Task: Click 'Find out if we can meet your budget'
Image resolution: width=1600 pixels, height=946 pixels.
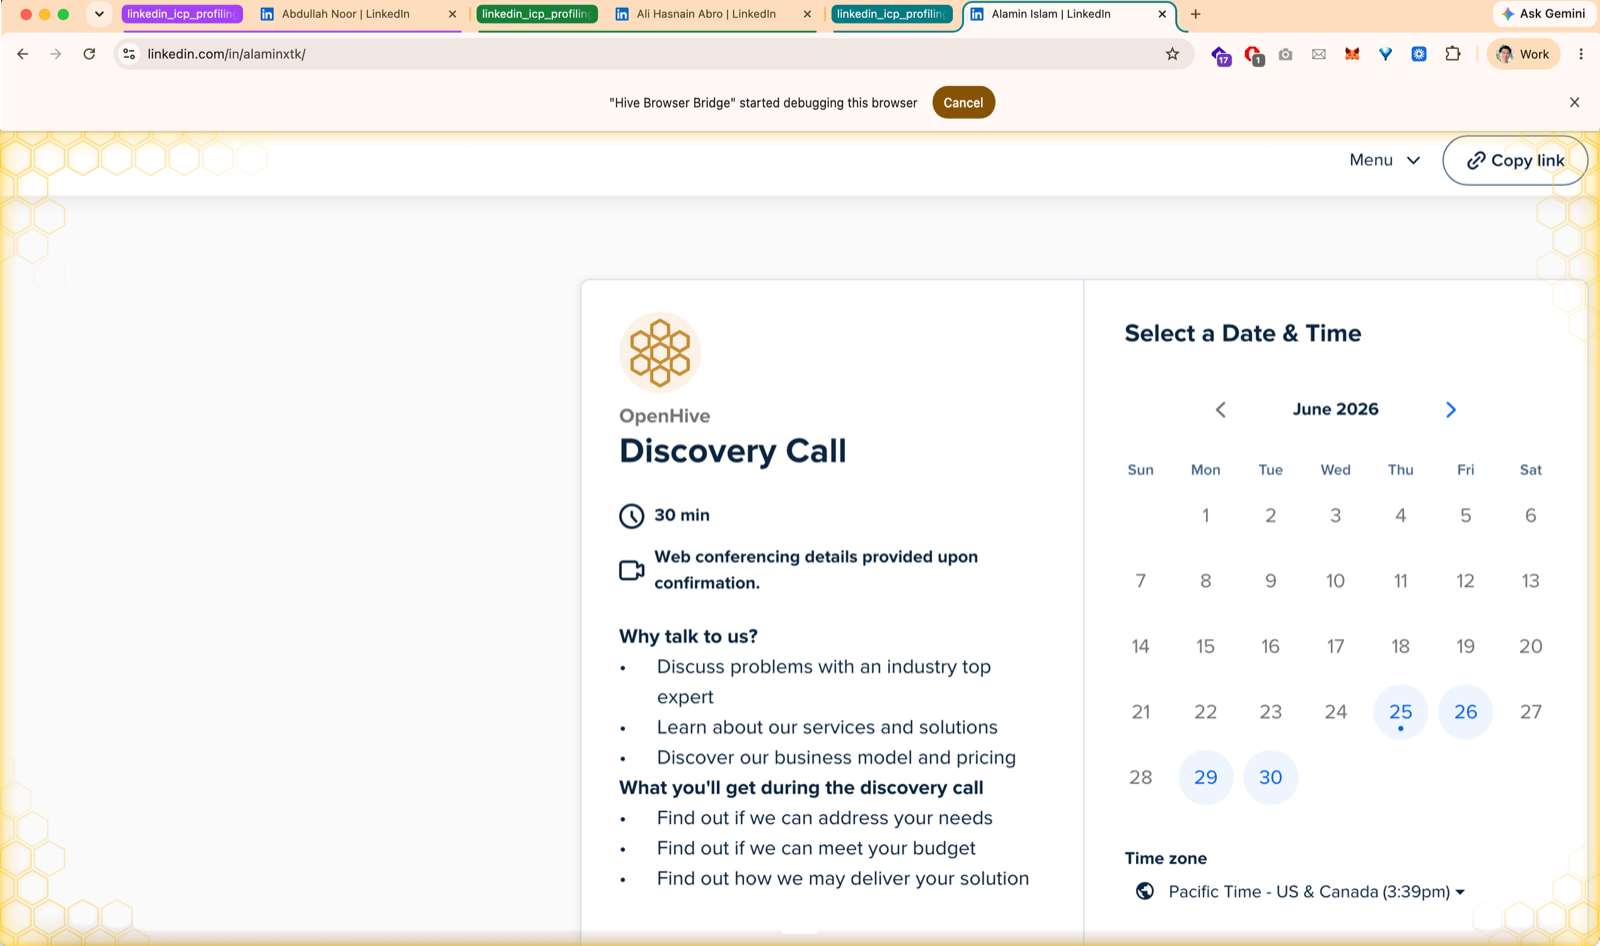Action: click(816, 848)
